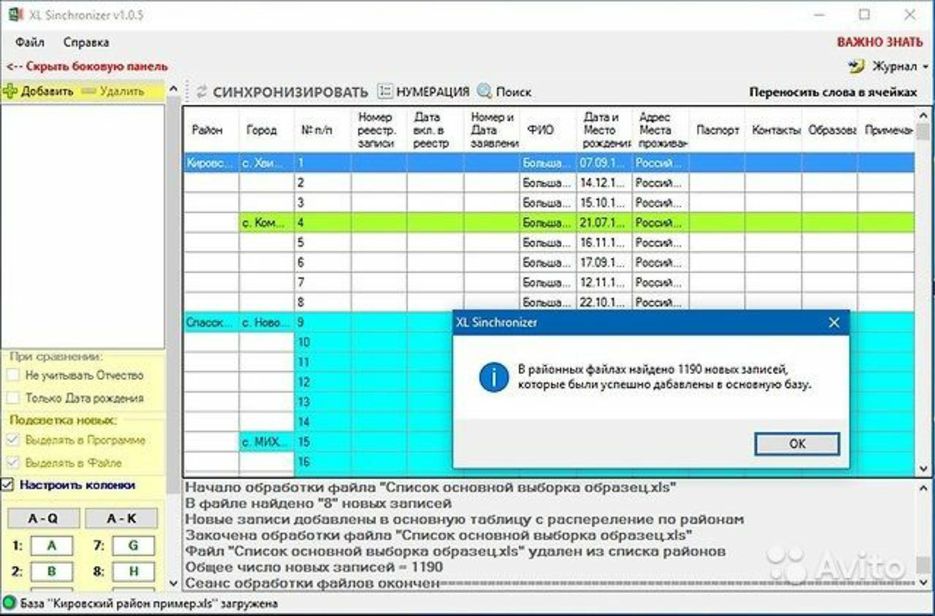Click the Журнал journal icon
935x616 pixels.
(856, 66)
